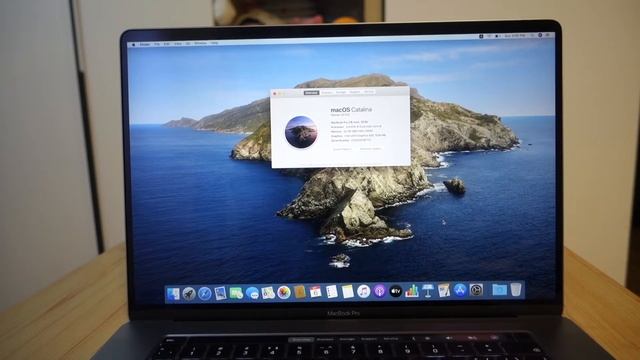Open green FaceTime icon in Dock

point(236,293)
